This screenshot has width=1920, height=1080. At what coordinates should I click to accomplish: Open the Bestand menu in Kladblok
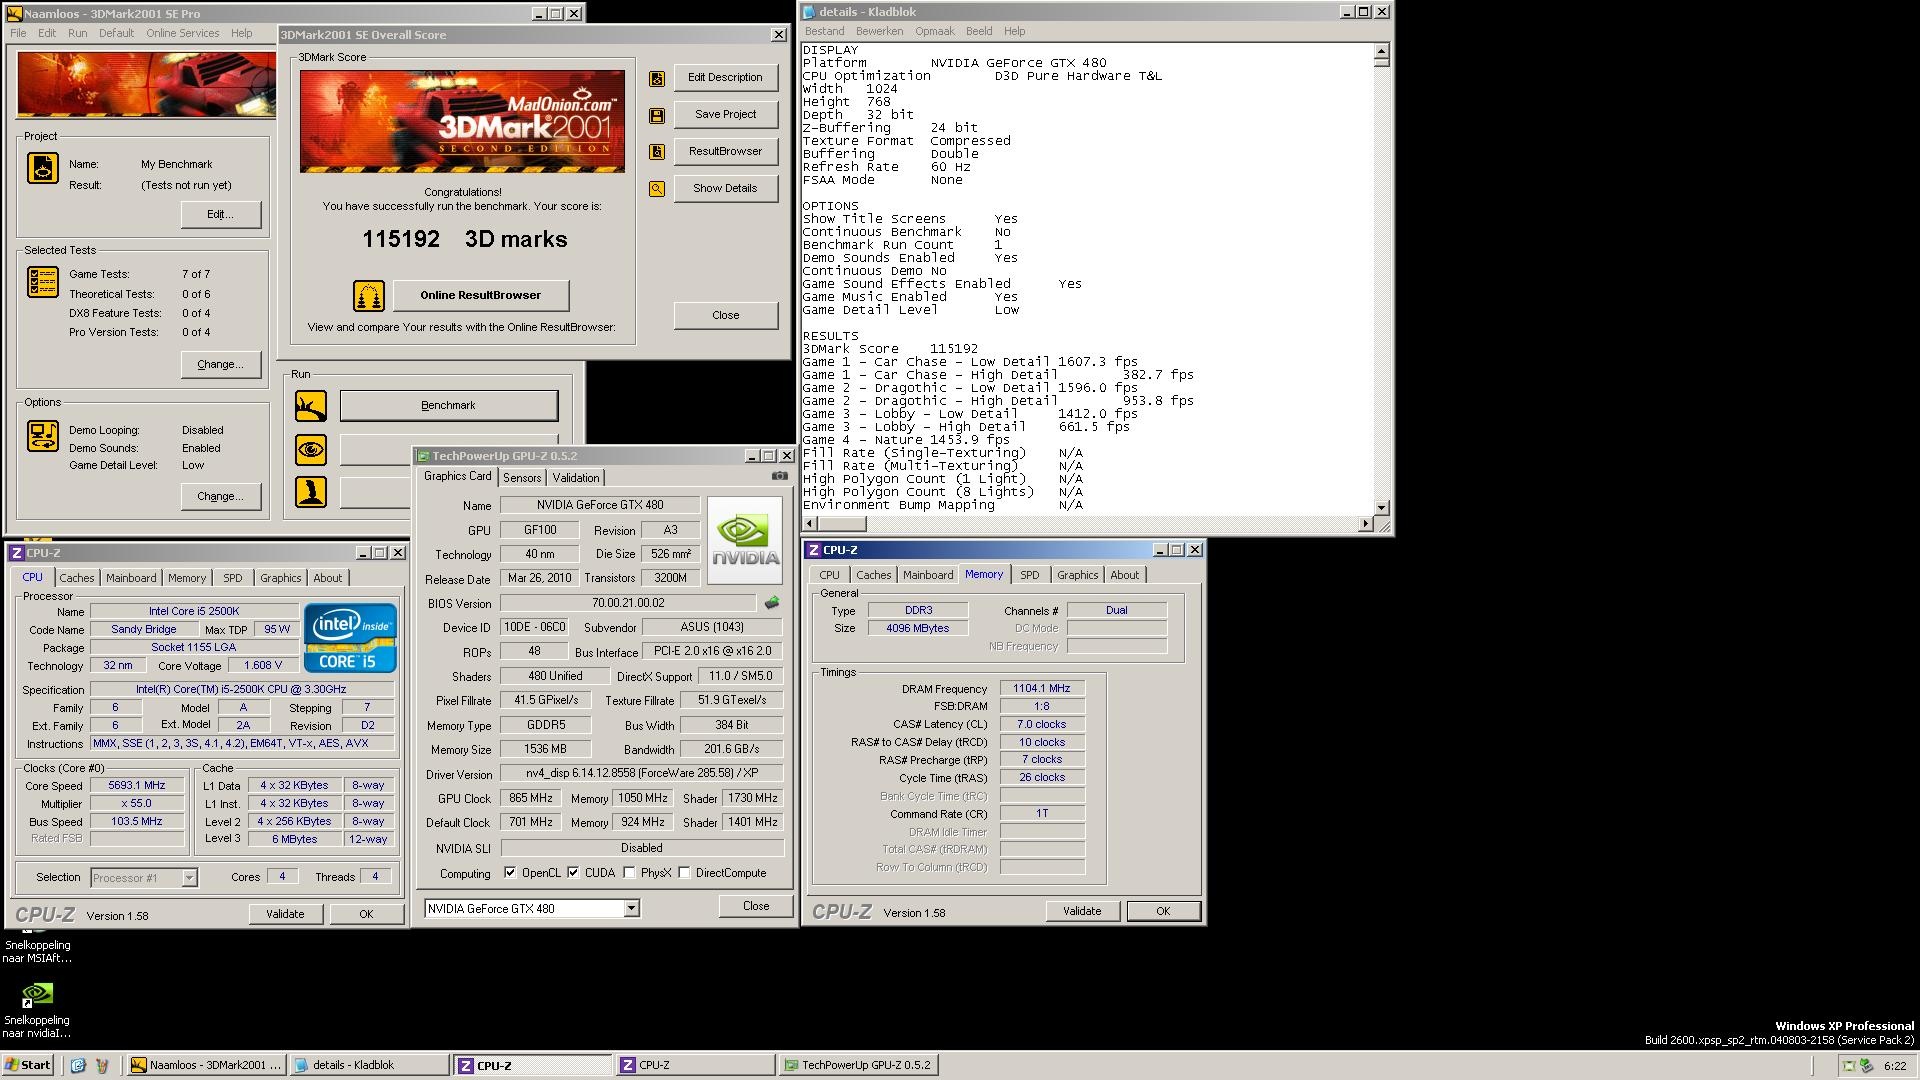coord(824,31)
